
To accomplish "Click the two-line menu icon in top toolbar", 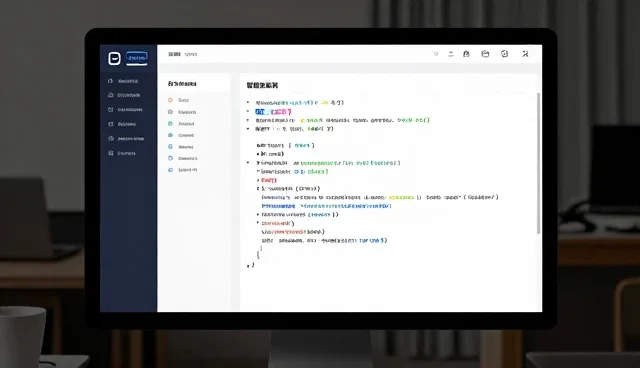I will point(451,54).
